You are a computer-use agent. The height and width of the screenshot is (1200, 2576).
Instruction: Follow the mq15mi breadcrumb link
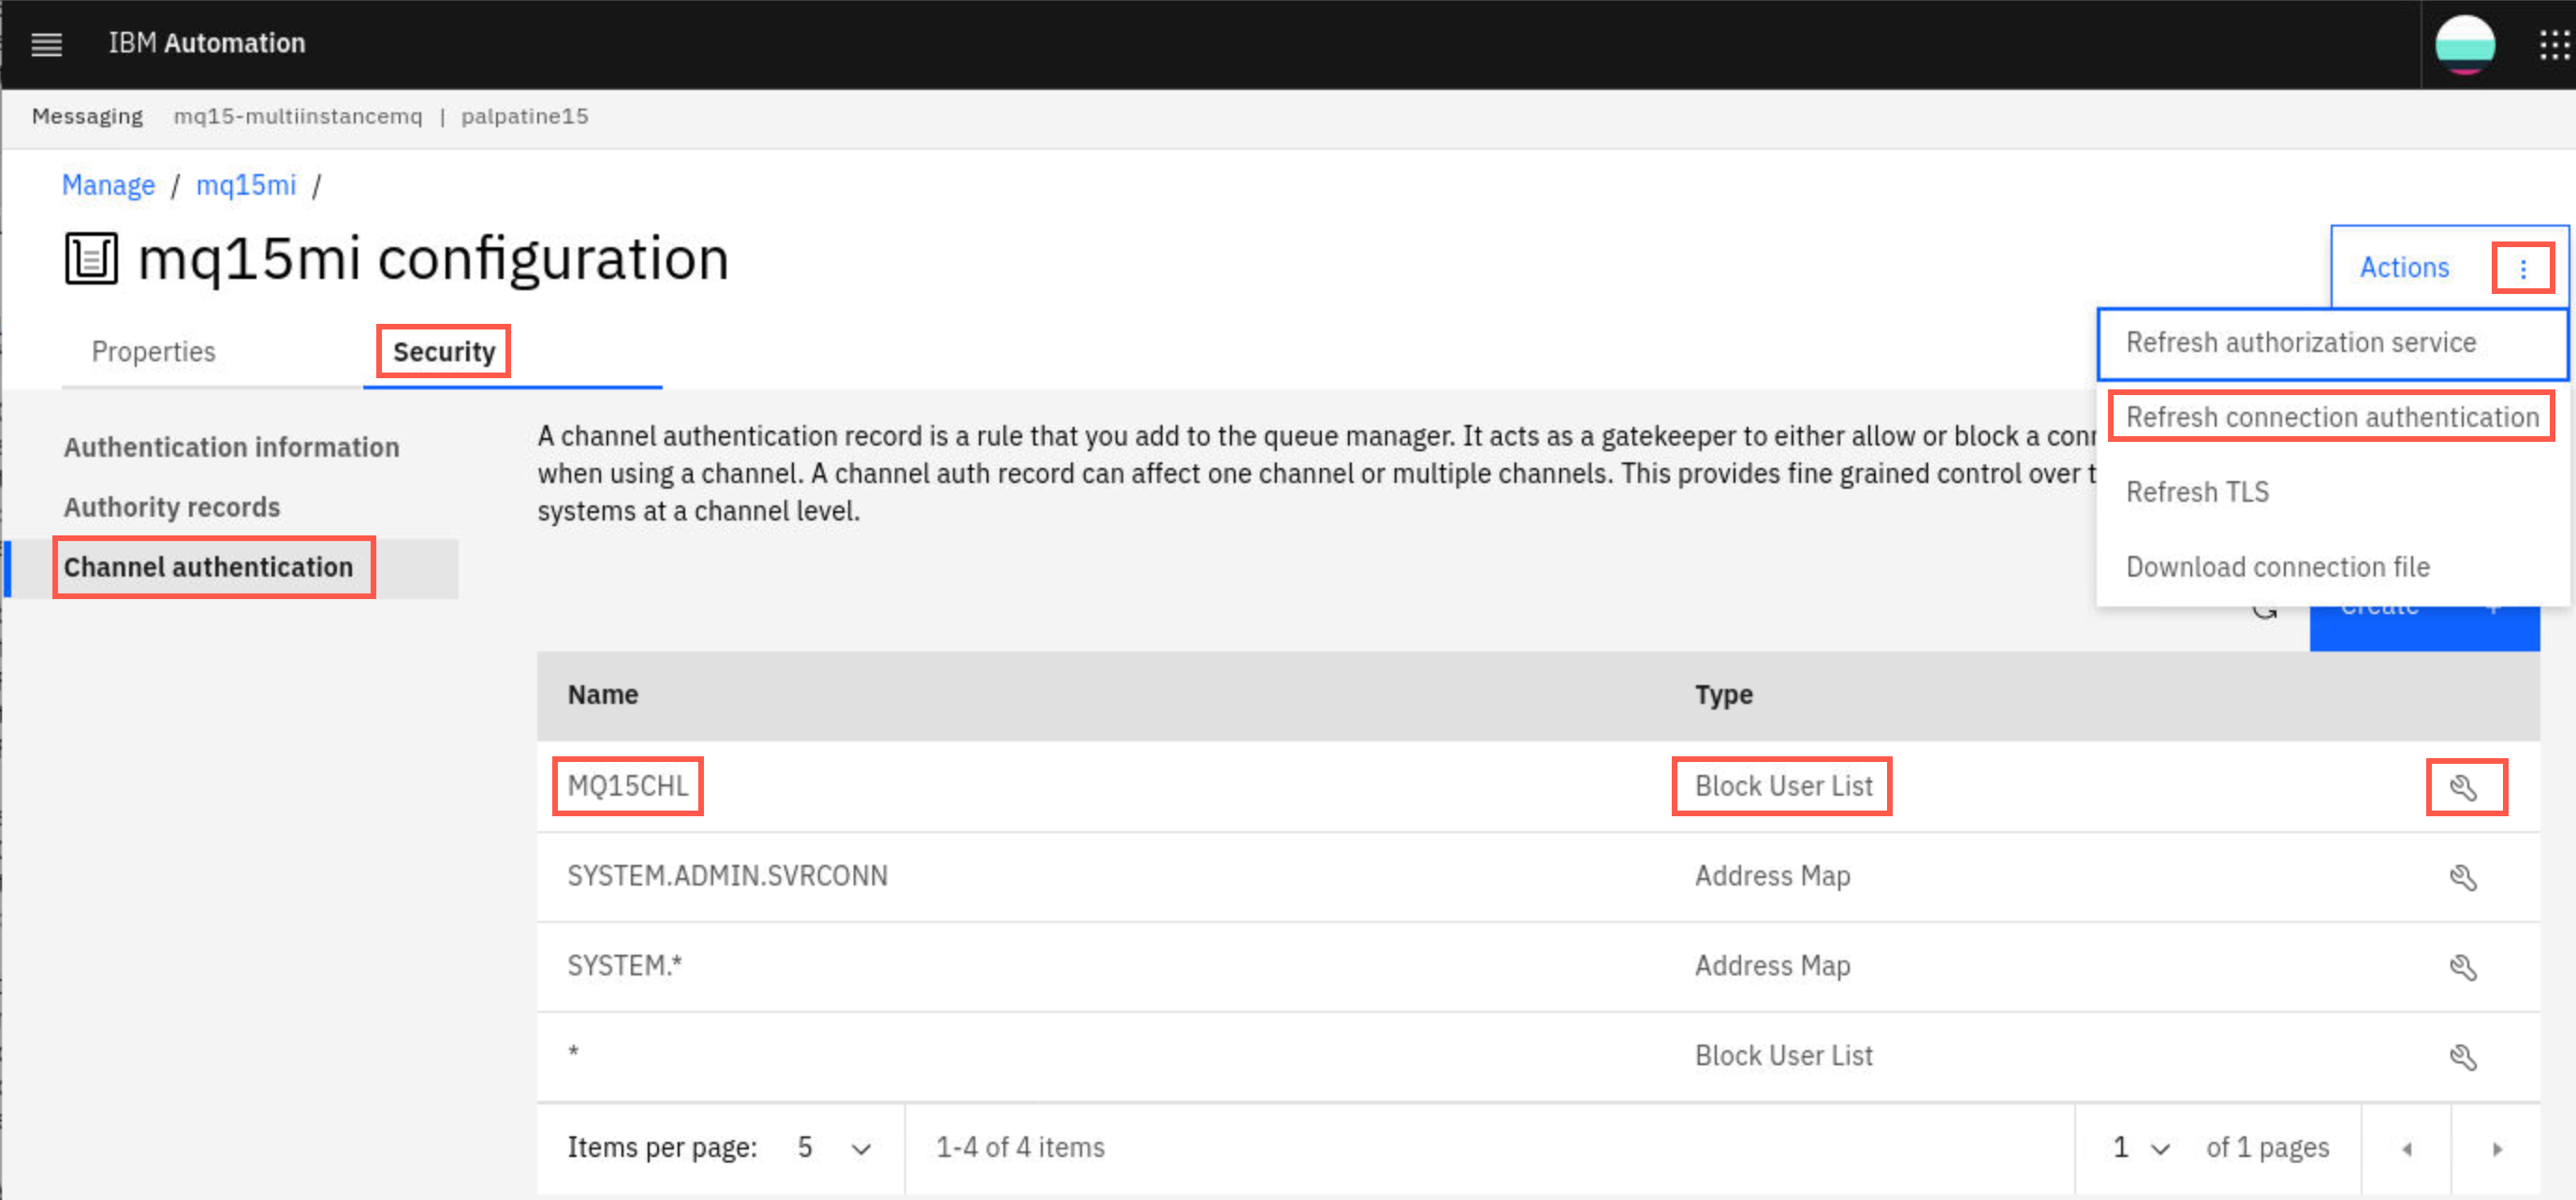246,185
